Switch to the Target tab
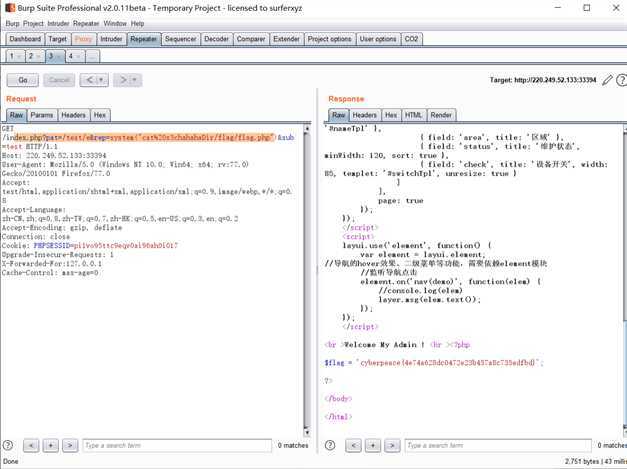 58,39
